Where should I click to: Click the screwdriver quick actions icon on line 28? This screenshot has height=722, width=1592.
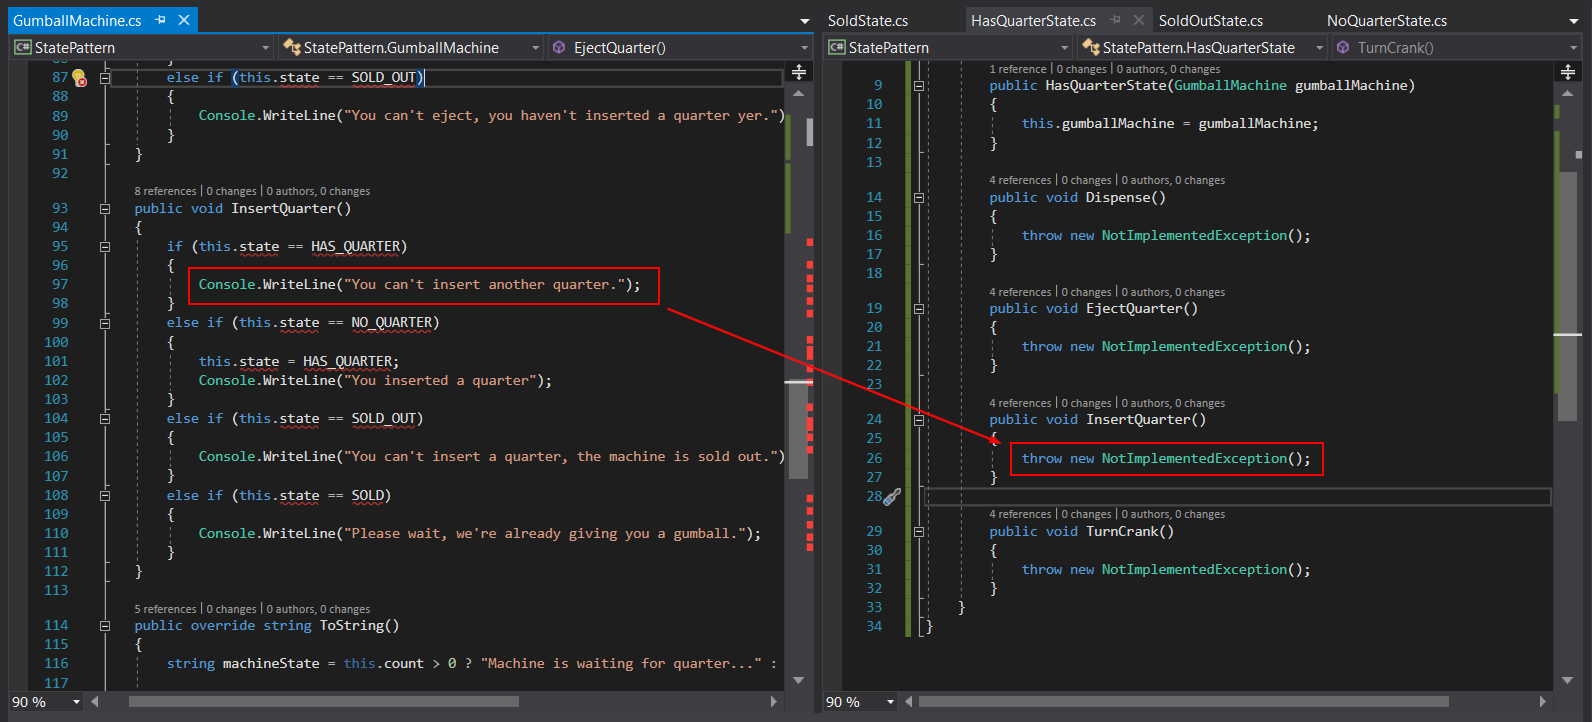click(891, 496)
